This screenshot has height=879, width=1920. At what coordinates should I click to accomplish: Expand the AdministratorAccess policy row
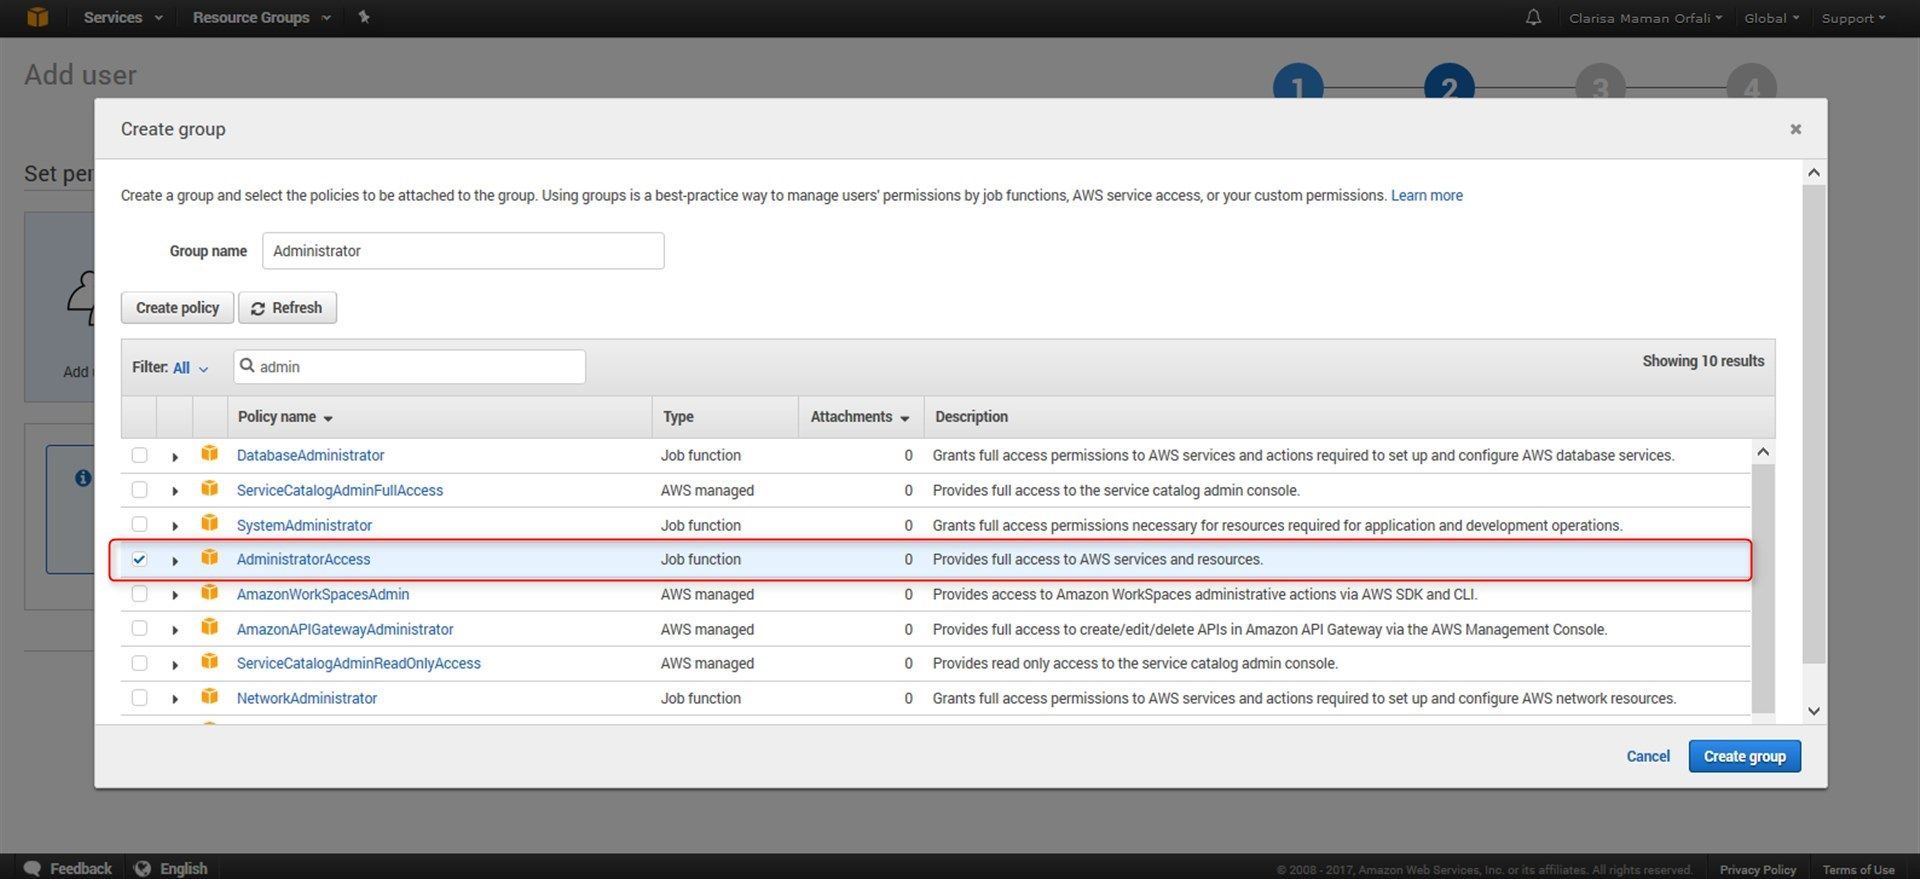tap(175, 561)
